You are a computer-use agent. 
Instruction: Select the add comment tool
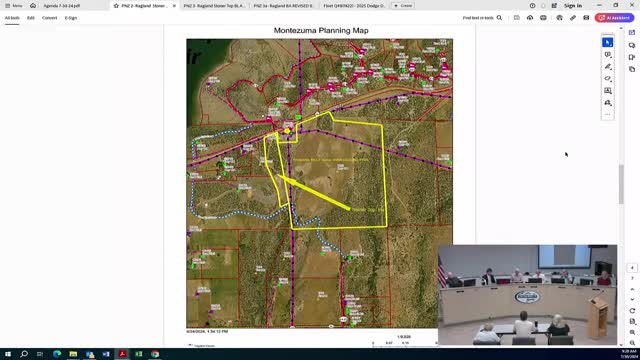pyautogui.click(x=607, y=55)
